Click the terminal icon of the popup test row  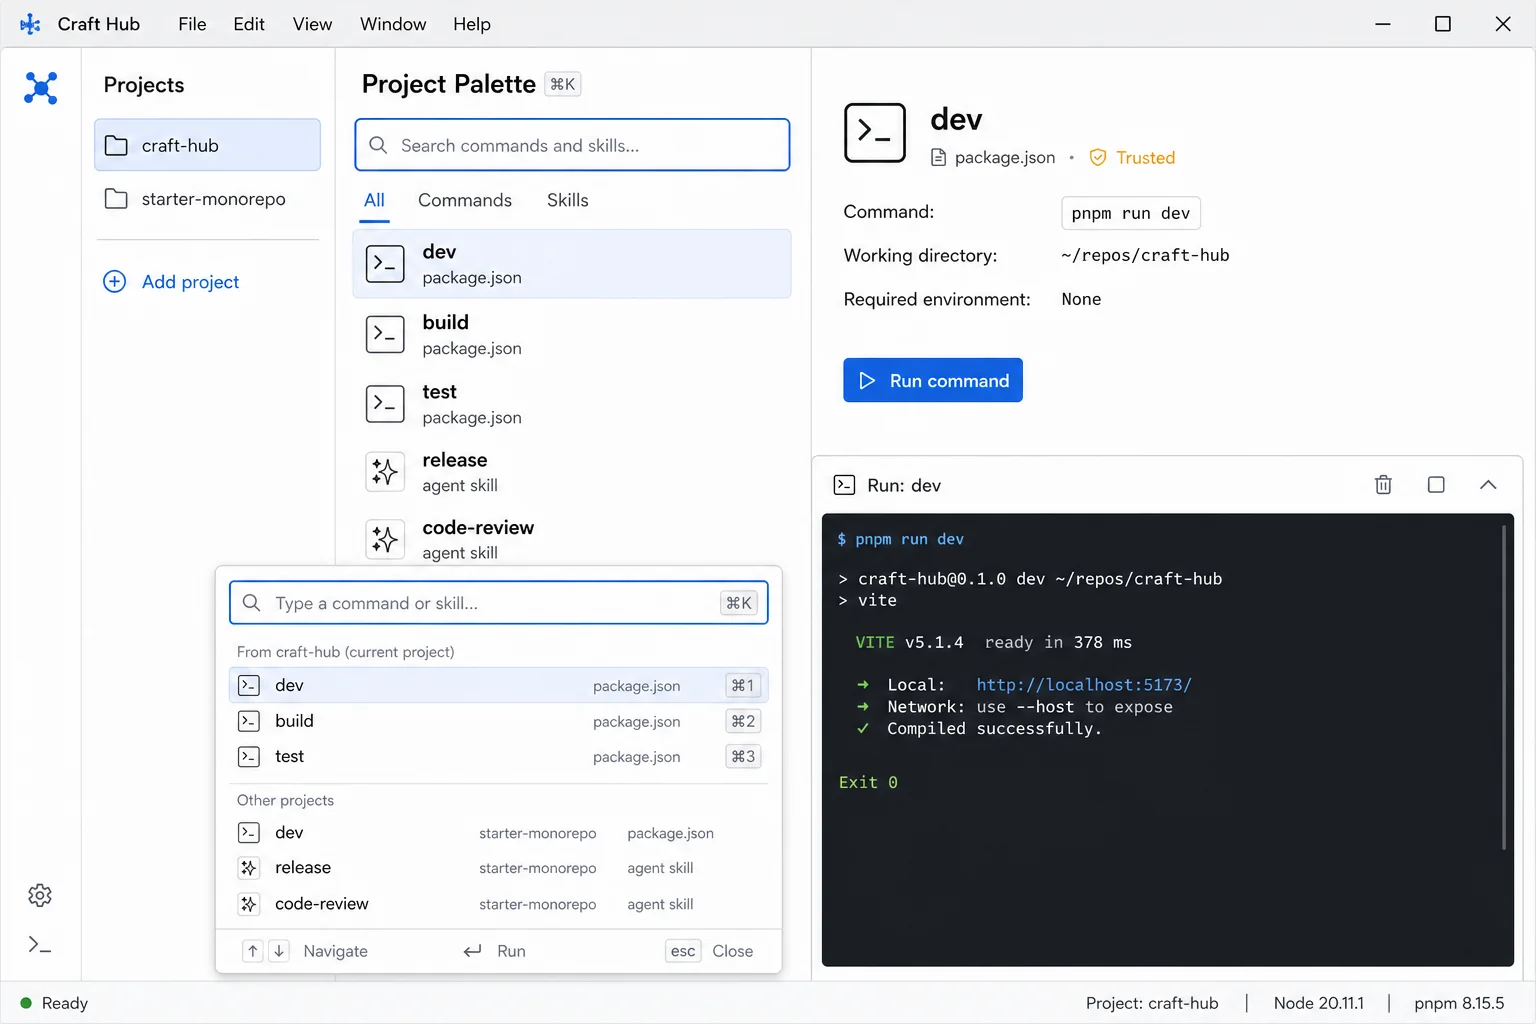coord(249,757)
